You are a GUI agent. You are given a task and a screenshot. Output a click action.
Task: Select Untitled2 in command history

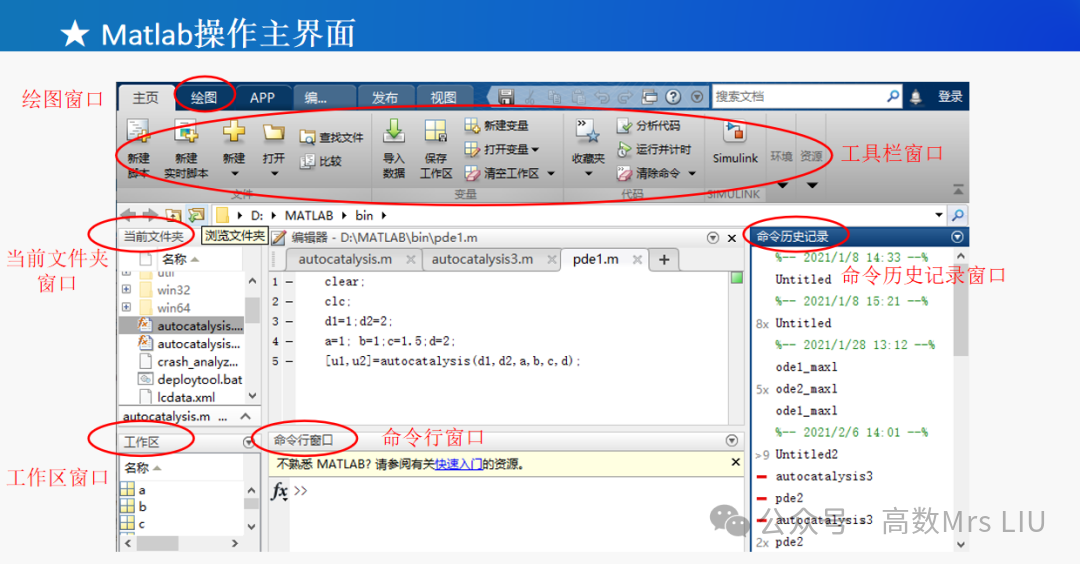pyautogui.click(x=807, y=455)
